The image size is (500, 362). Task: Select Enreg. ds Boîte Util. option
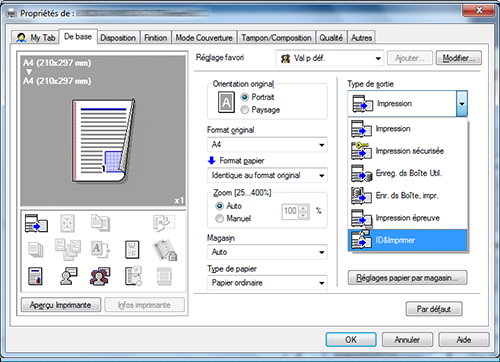click(x=408, y=173)
